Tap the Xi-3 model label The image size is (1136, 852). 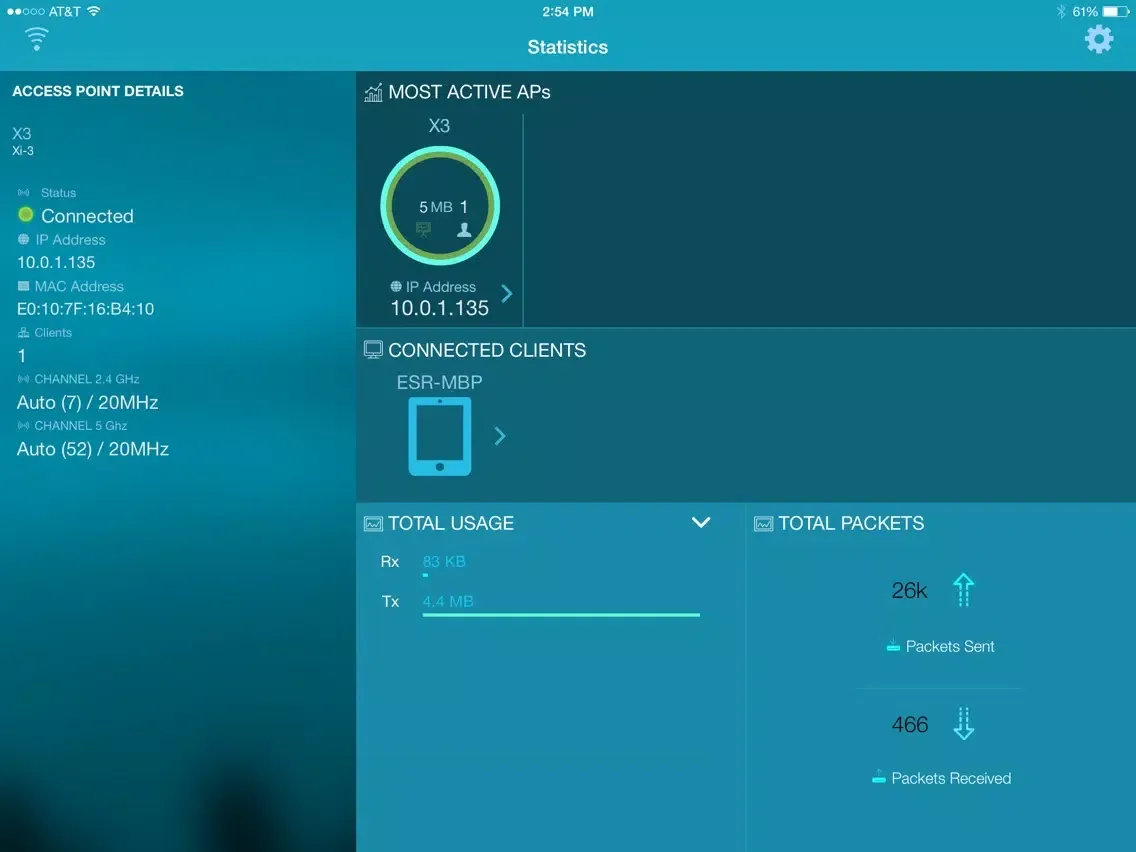pyautogui.click(x=22, y=151)
